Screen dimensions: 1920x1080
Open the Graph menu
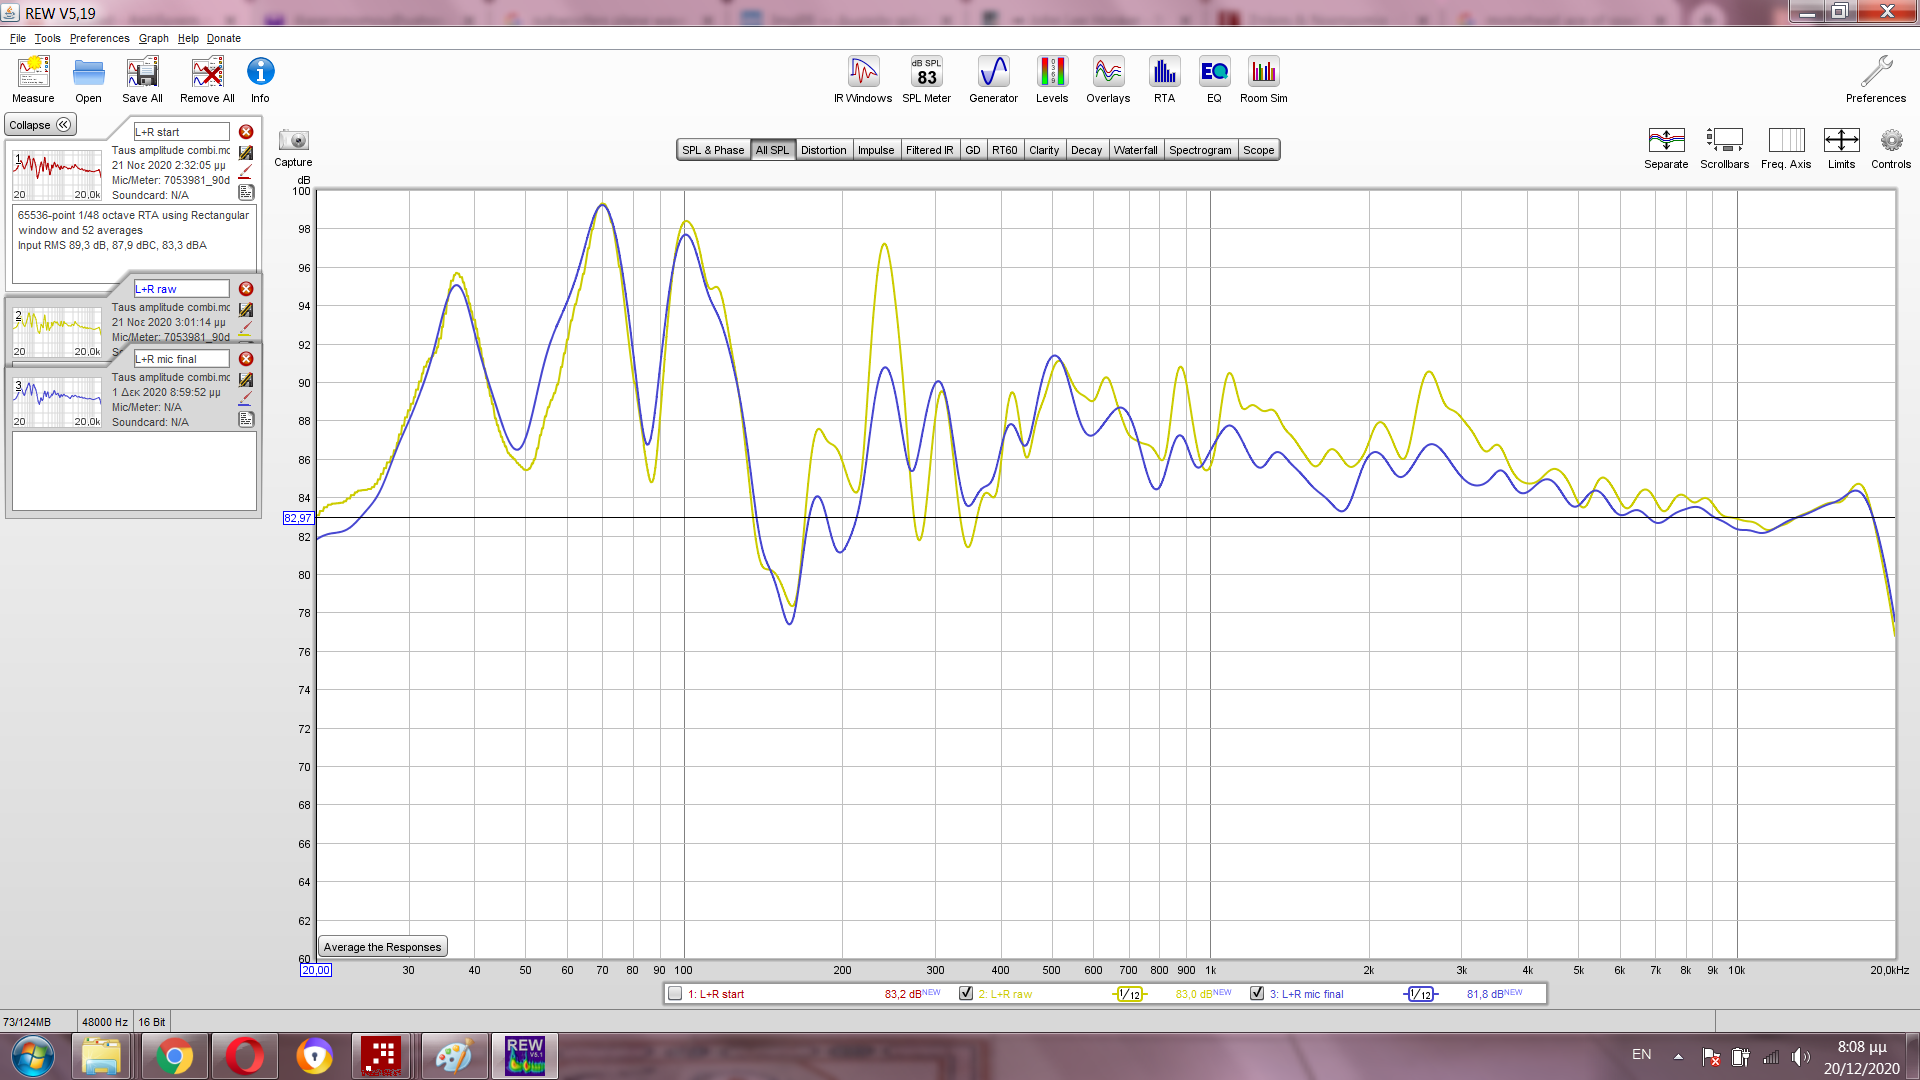click(x=153, y=38)
